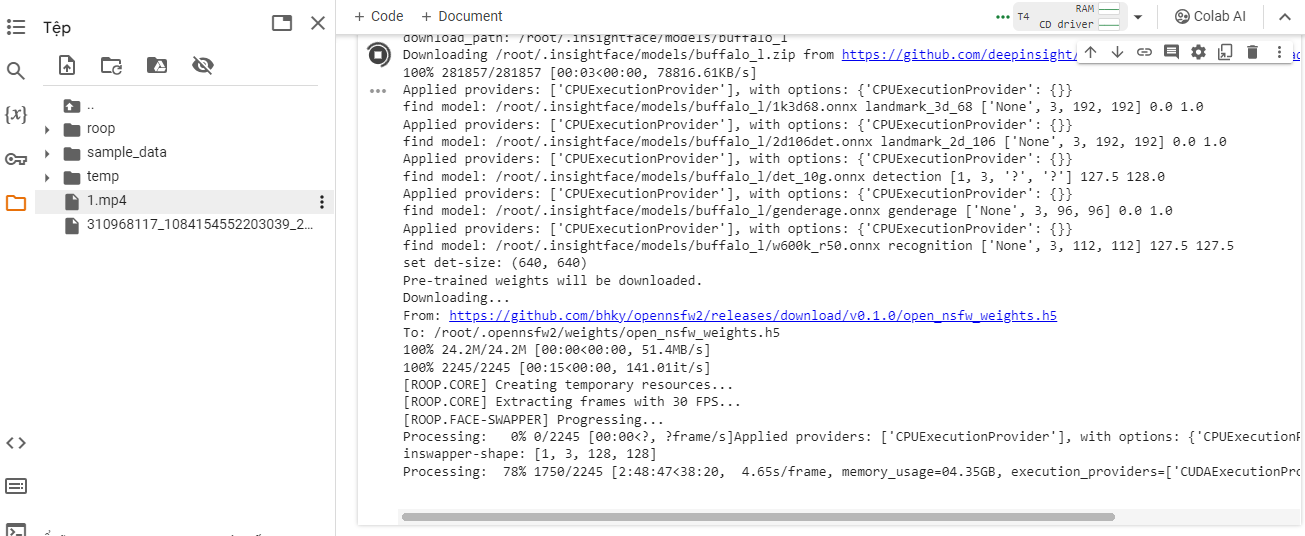Image resolution: width=1305 pixels, height=536 pixels.
Task: Stop the running cell execution
Action: point(378,54)
